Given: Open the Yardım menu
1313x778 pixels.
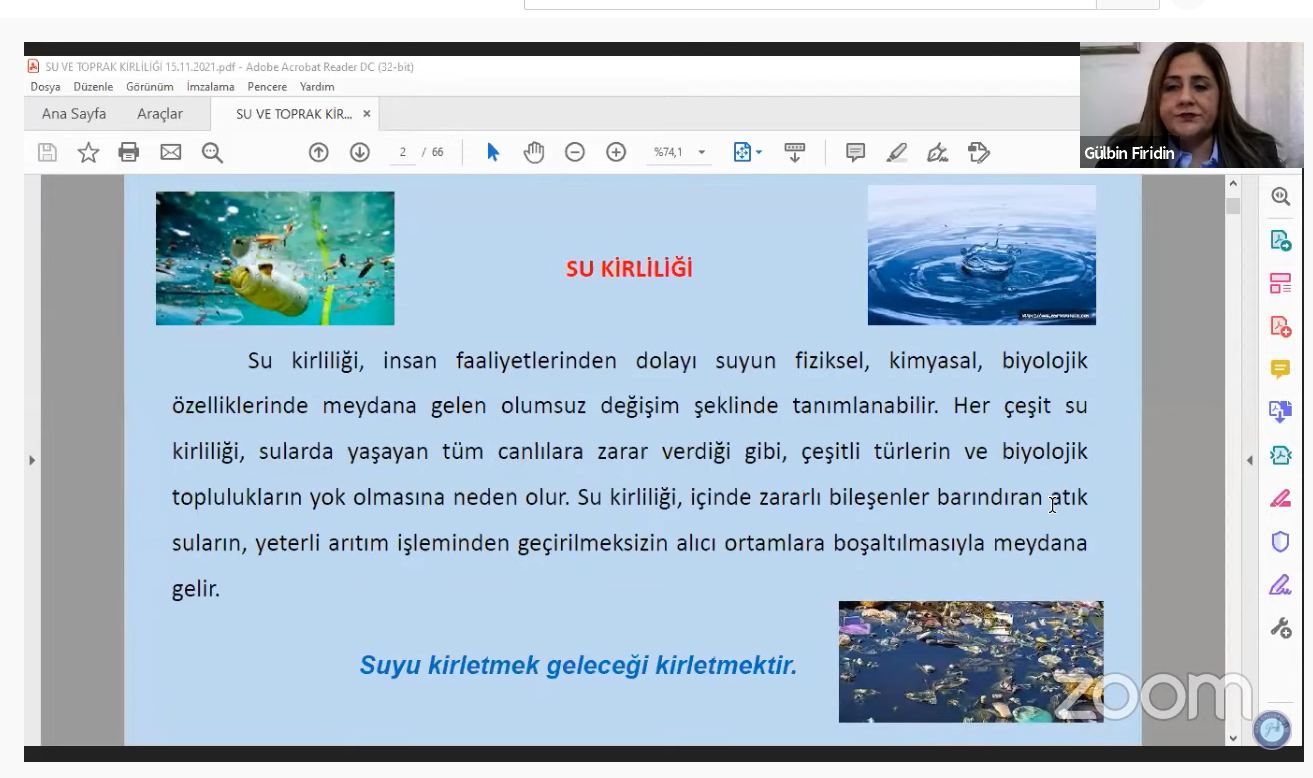Looking at the screenshot, I should (317, 87).
